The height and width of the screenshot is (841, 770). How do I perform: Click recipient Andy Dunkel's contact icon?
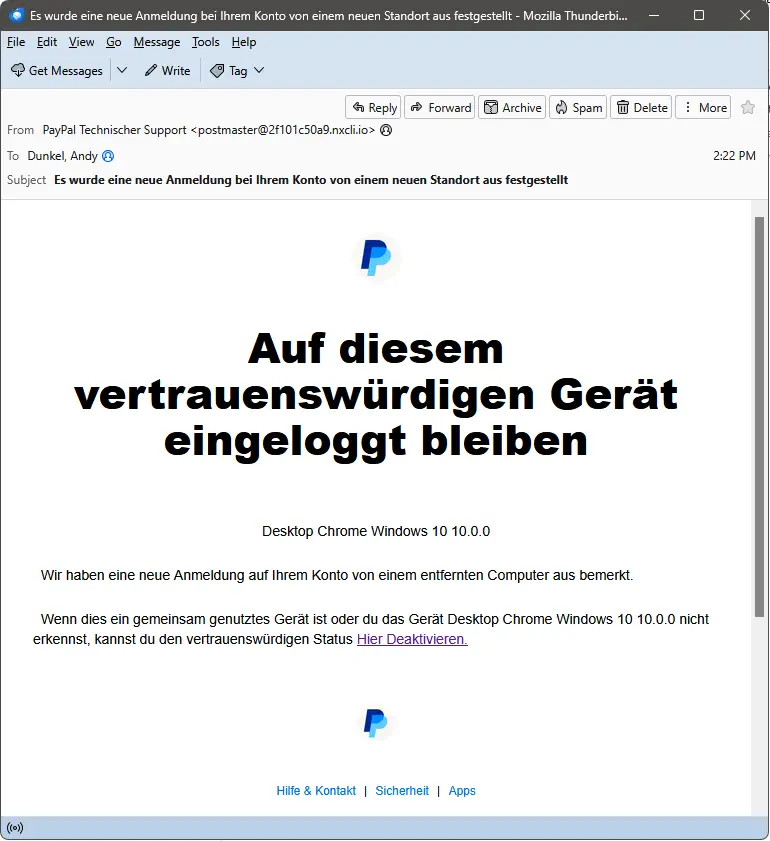click(108, 156)
